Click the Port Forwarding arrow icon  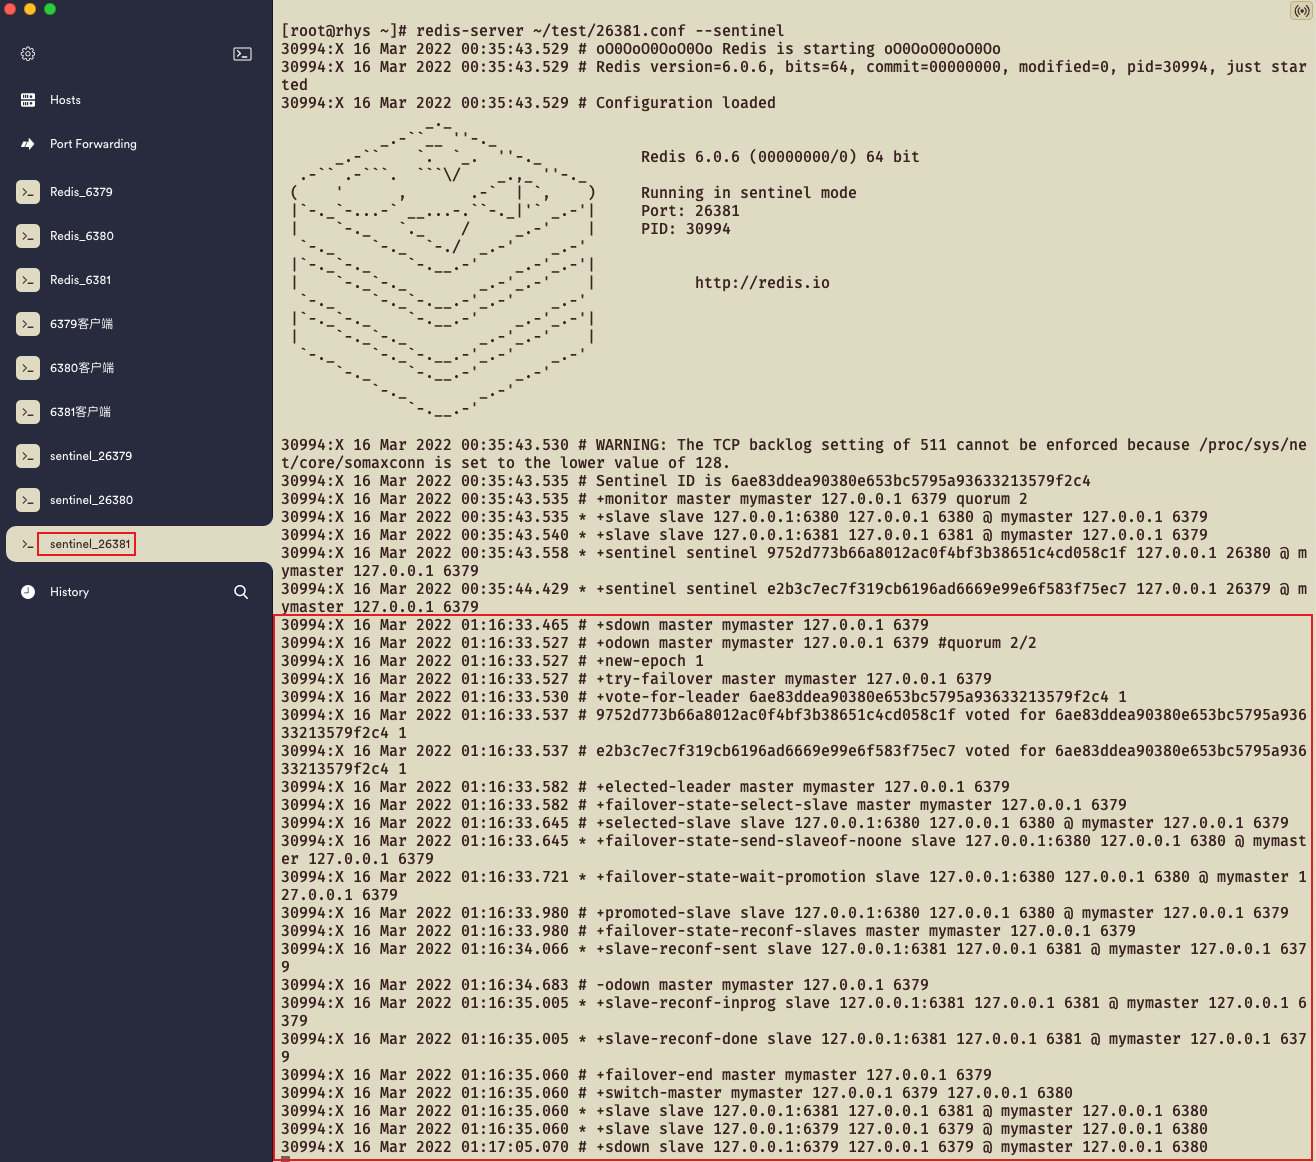click(x=28, y=144)
